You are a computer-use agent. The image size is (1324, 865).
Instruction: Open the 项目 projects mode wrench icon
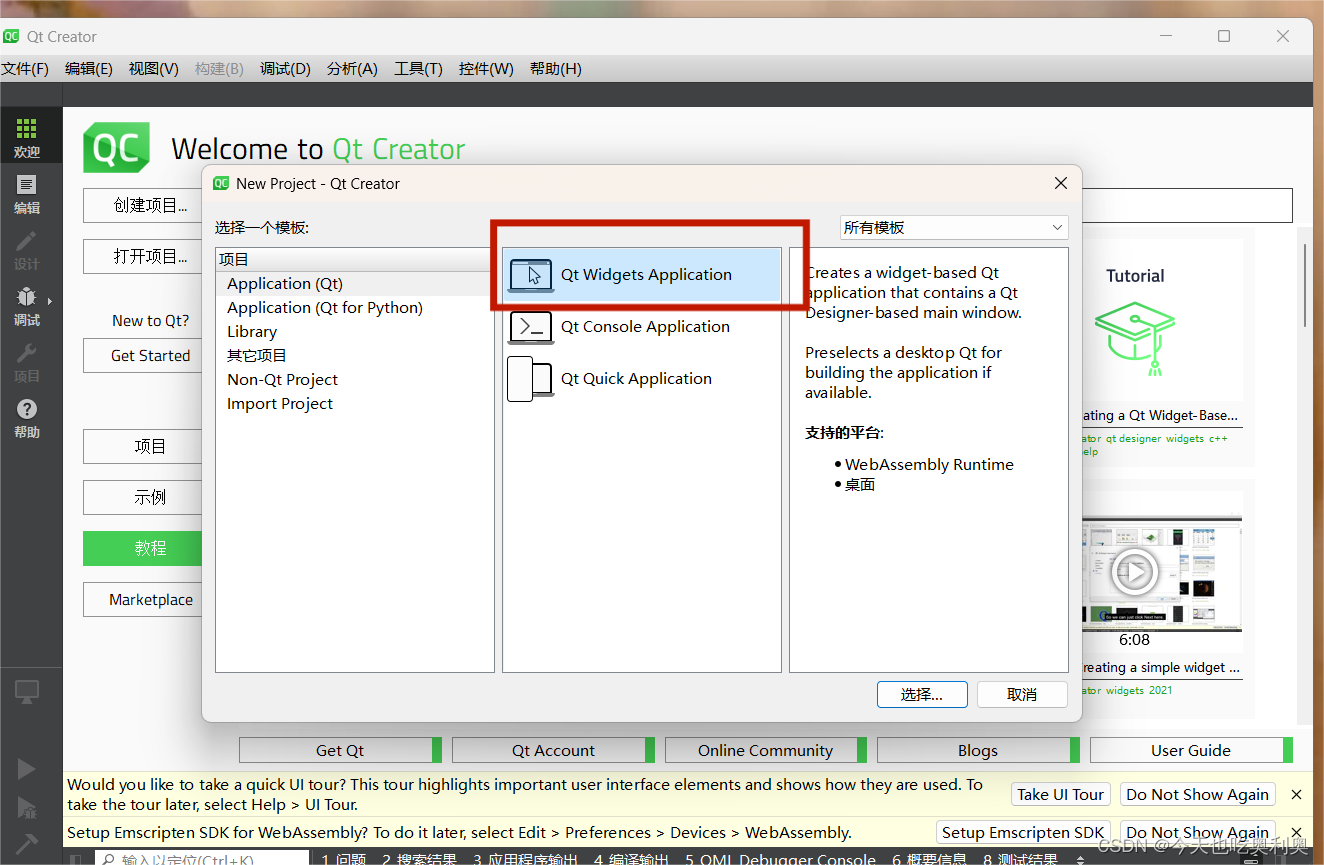click(27, 362)
